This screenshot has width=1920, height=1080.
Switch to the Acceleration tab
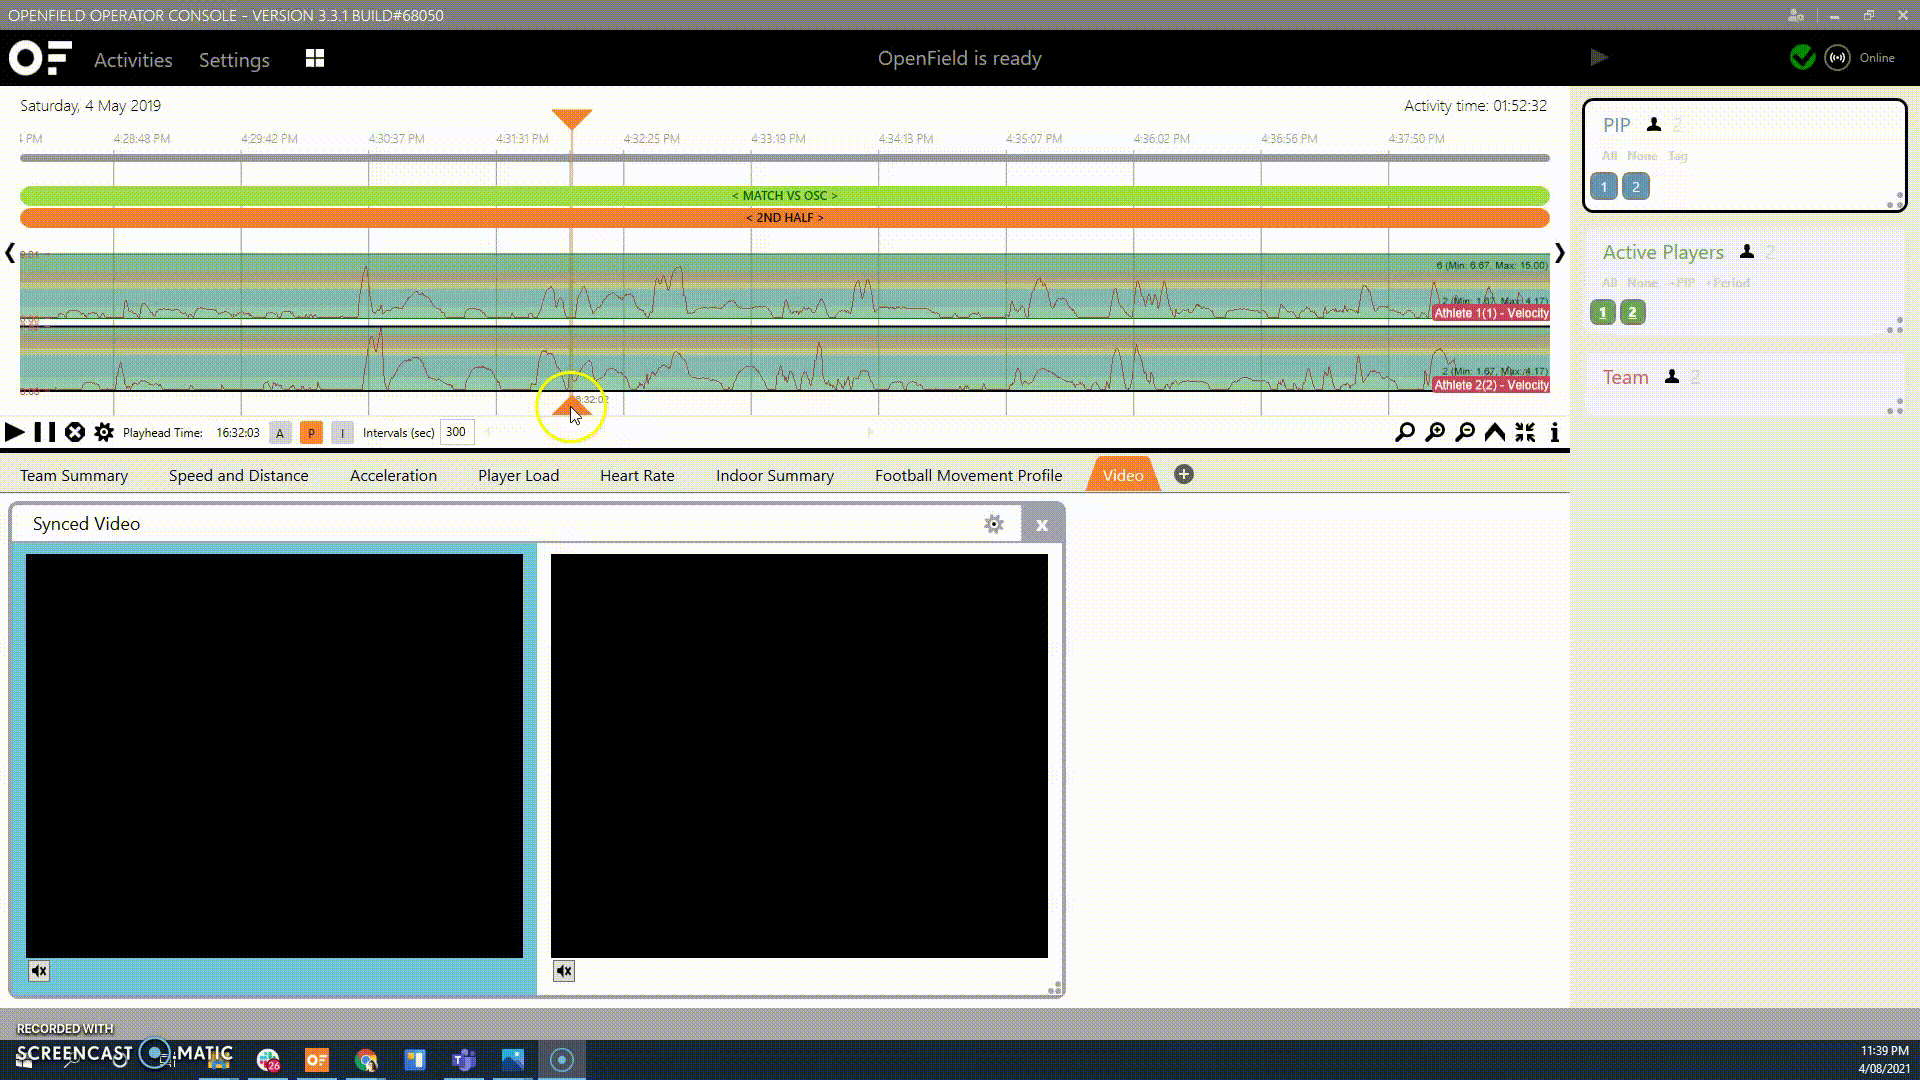[x=393, y=476]
